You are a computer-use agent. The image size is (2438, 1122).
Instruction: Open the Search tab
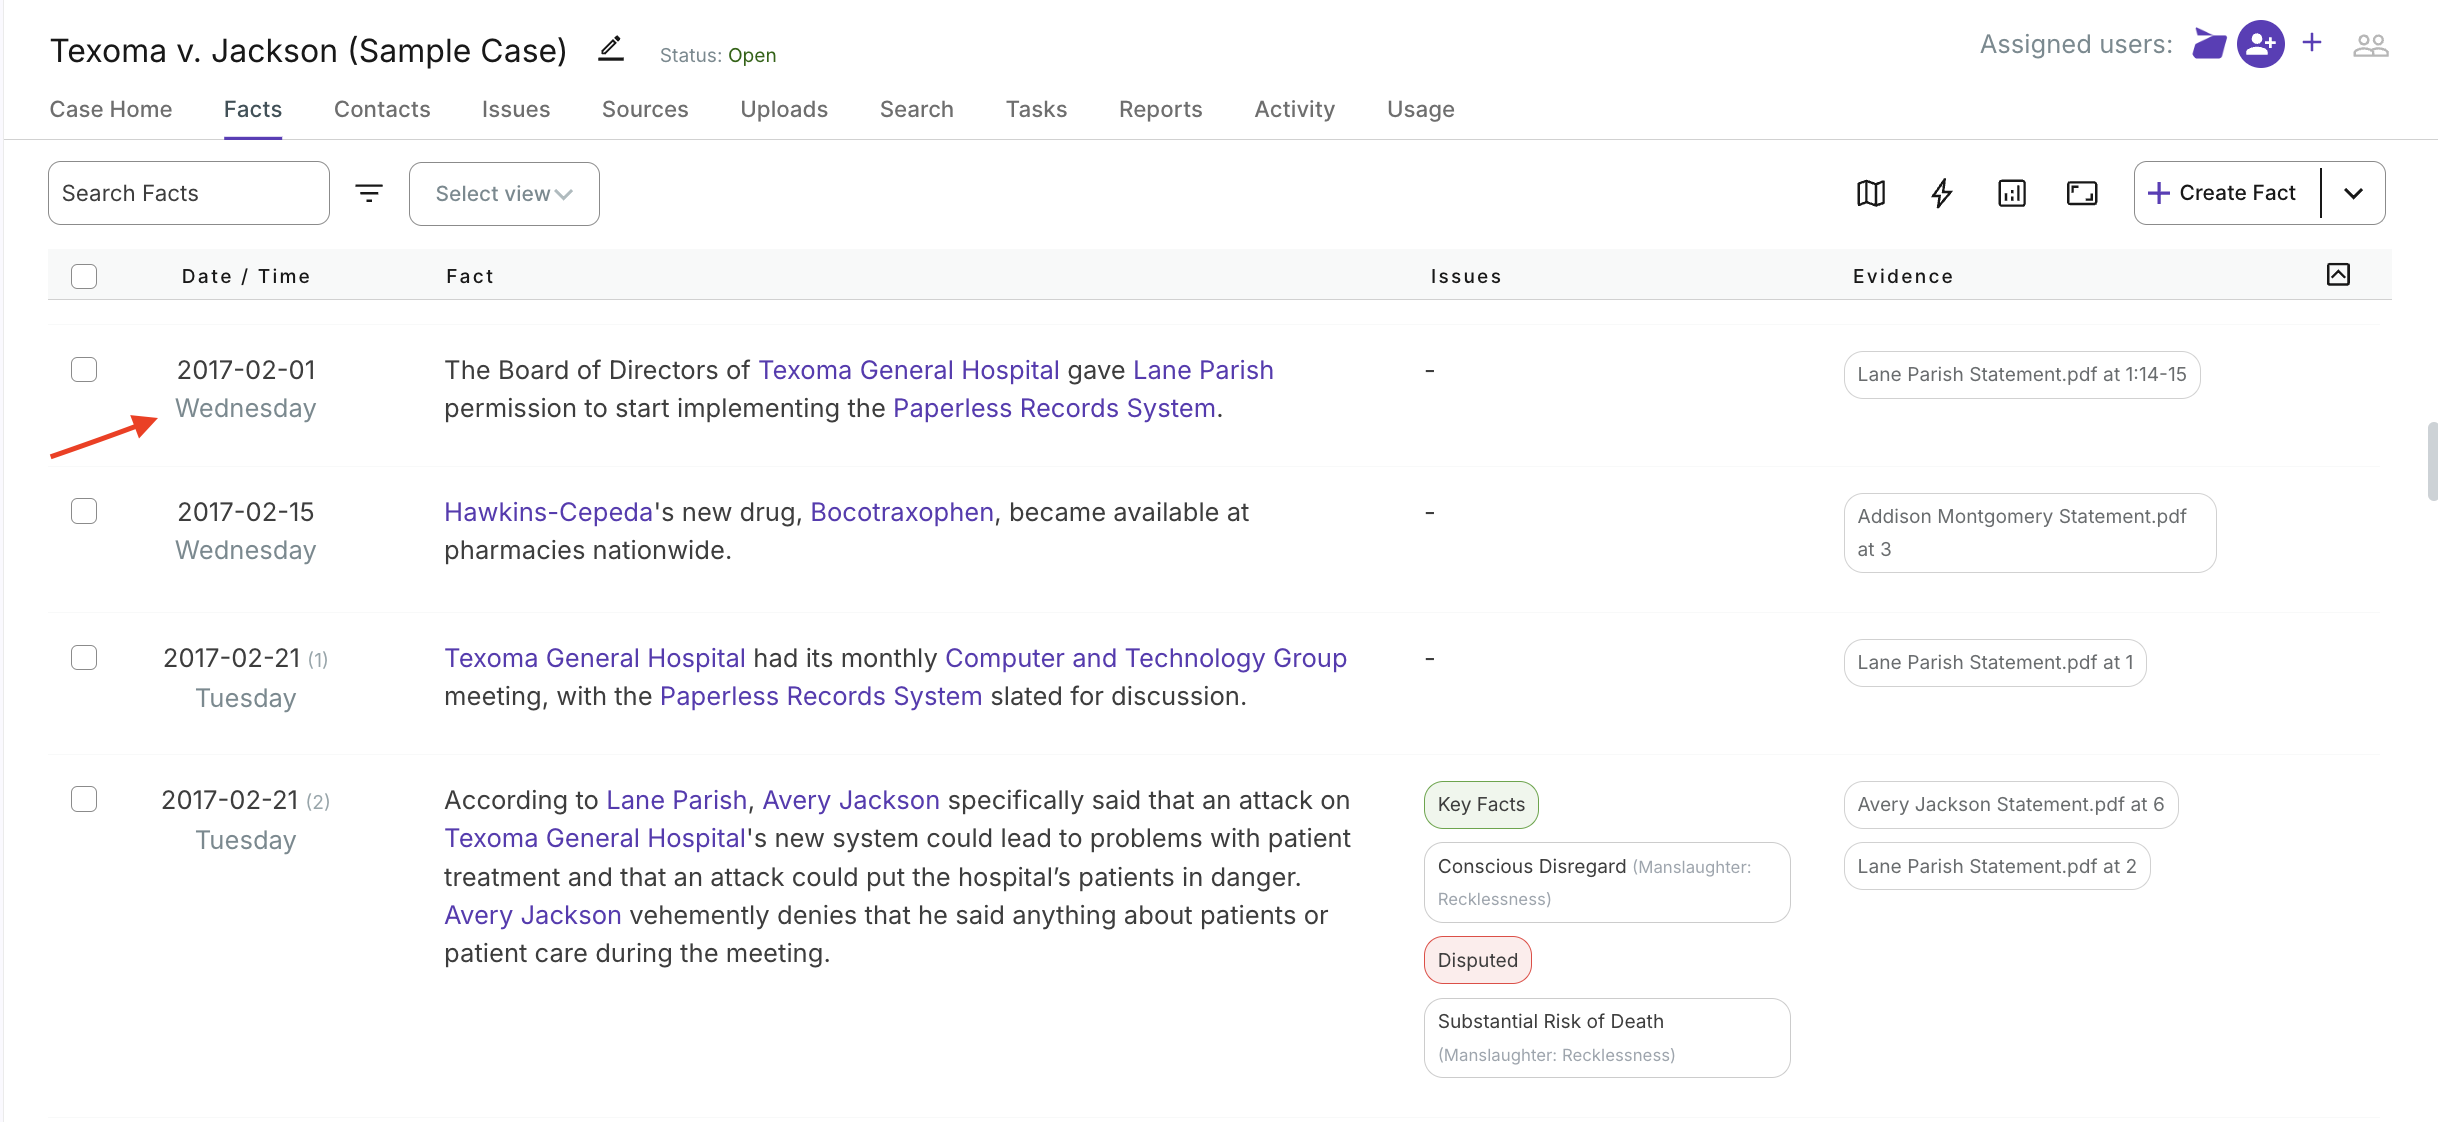tap(917, 109)
